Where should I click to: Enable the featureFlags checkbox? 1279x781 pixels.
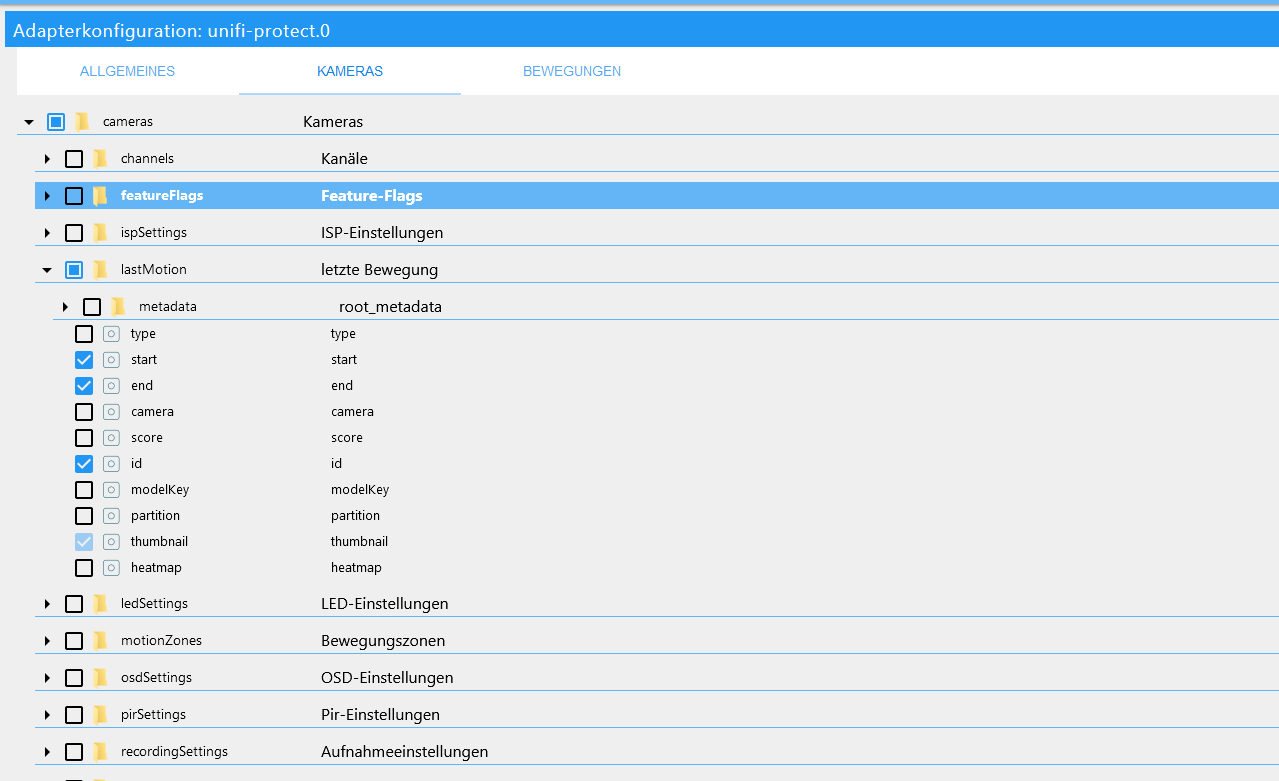[x=74, y=196]
